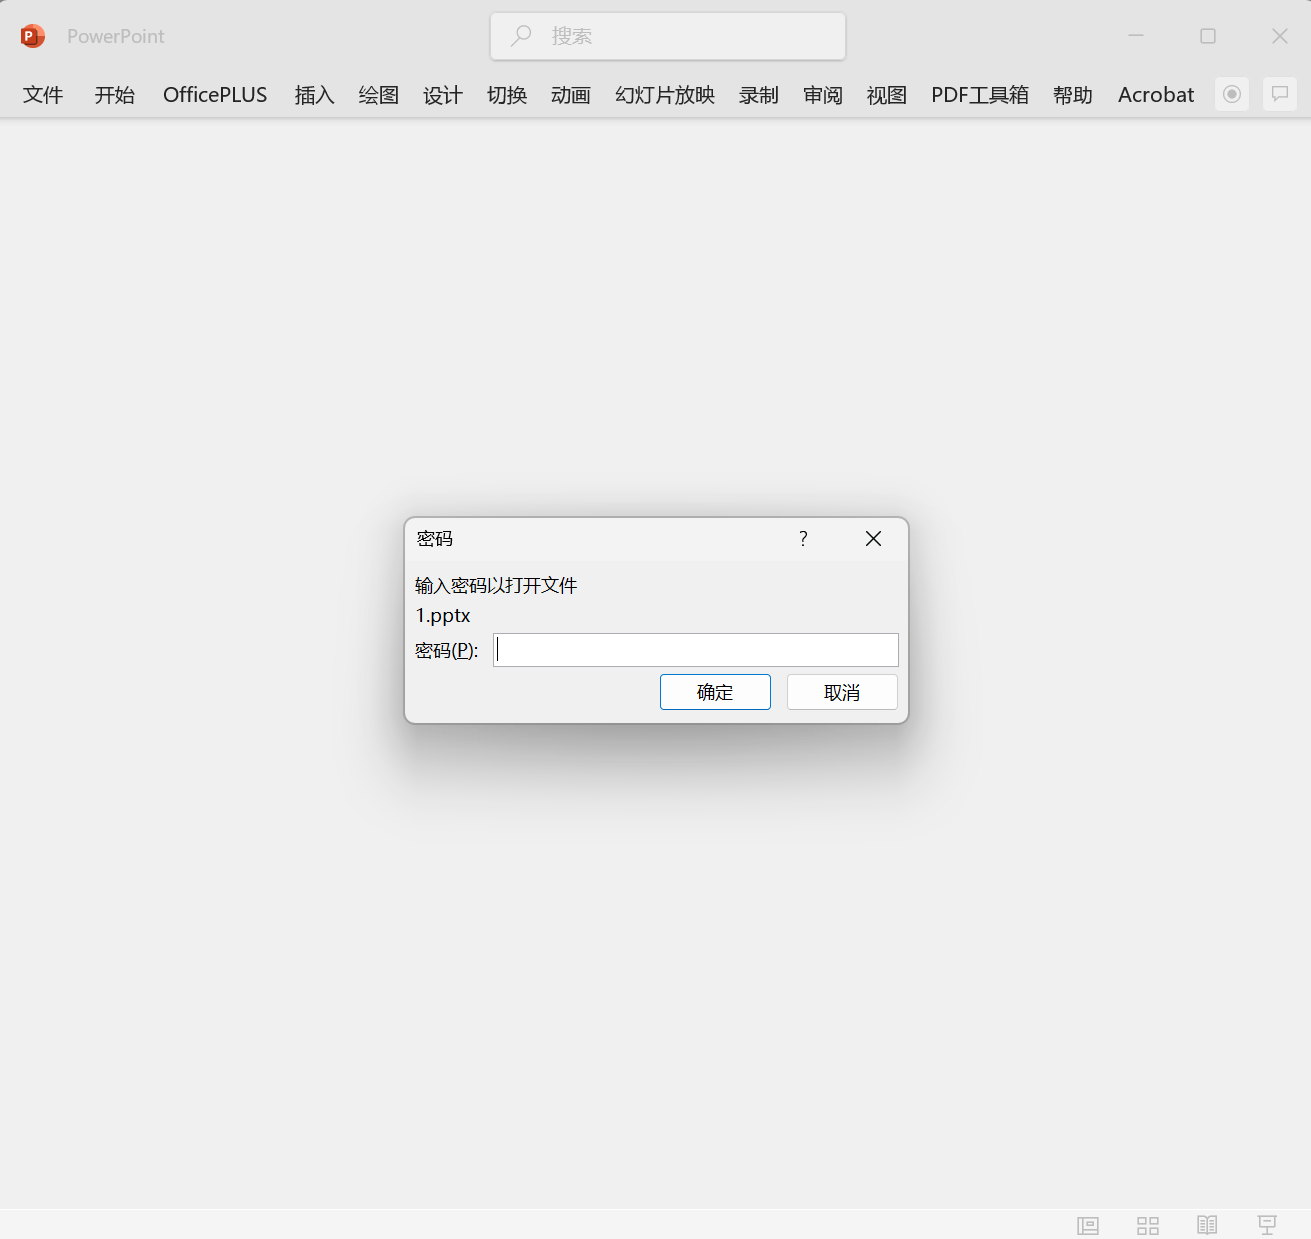This screenshot has height=1239, width=1311.
Task: Click the help question mark in password dialog
Action: click(x=803, y=539)
